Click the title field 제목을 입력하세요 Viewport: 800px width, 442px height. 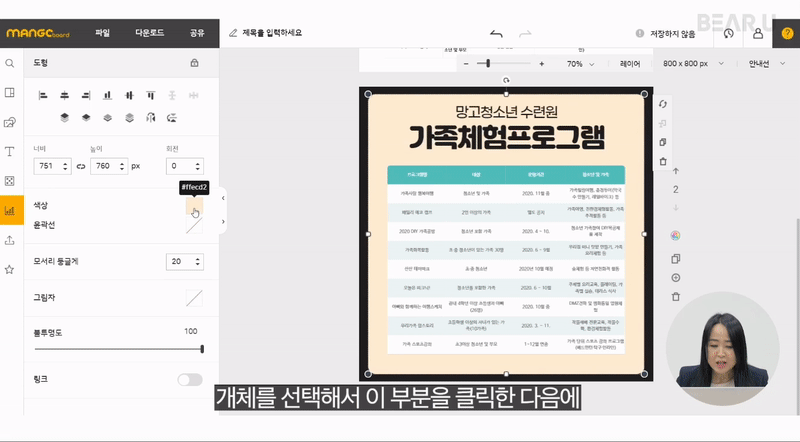(x=272, y=33)
